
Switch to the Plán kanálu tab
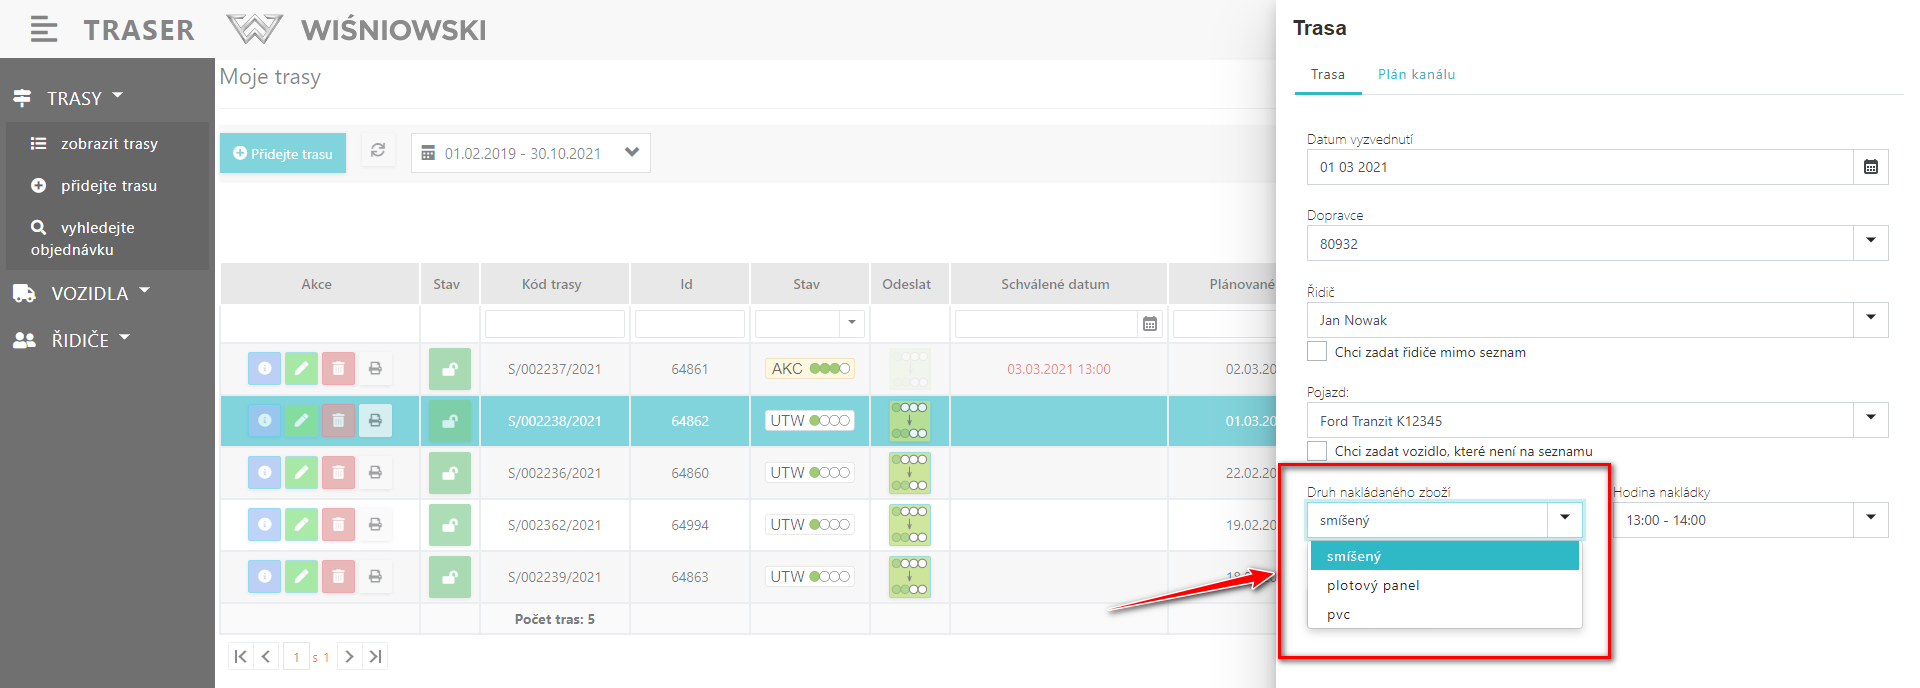[x=1416, y=75]
